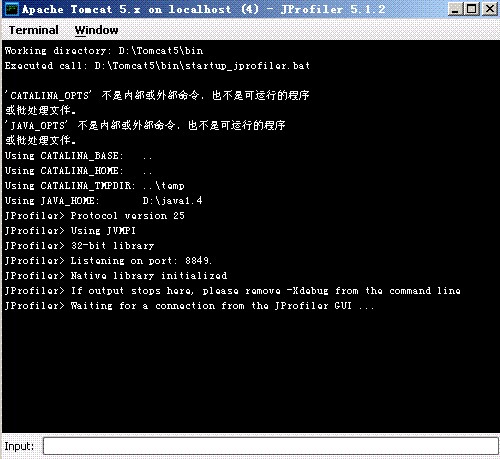
Task: Click 'Waiting for a connection' line
Action: 189,306
